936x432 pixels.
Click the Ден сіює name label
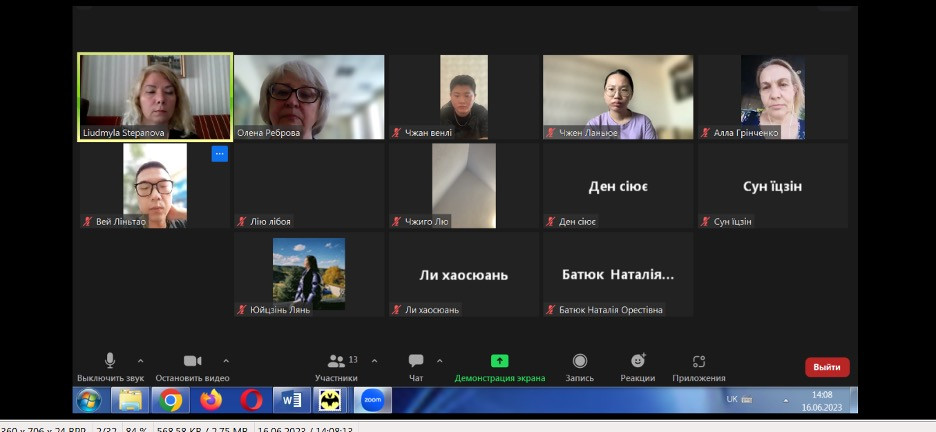pyautogui.click(x=577, y=221)
